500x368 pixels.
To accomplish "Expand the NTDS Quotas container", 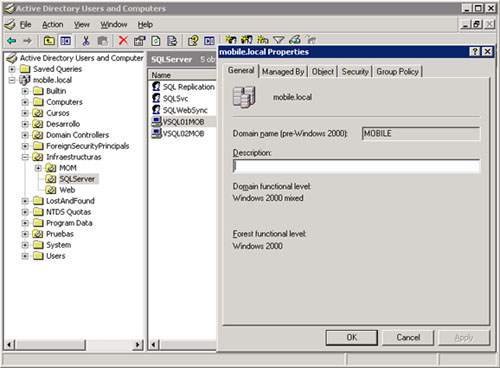I will coord(25,212).
